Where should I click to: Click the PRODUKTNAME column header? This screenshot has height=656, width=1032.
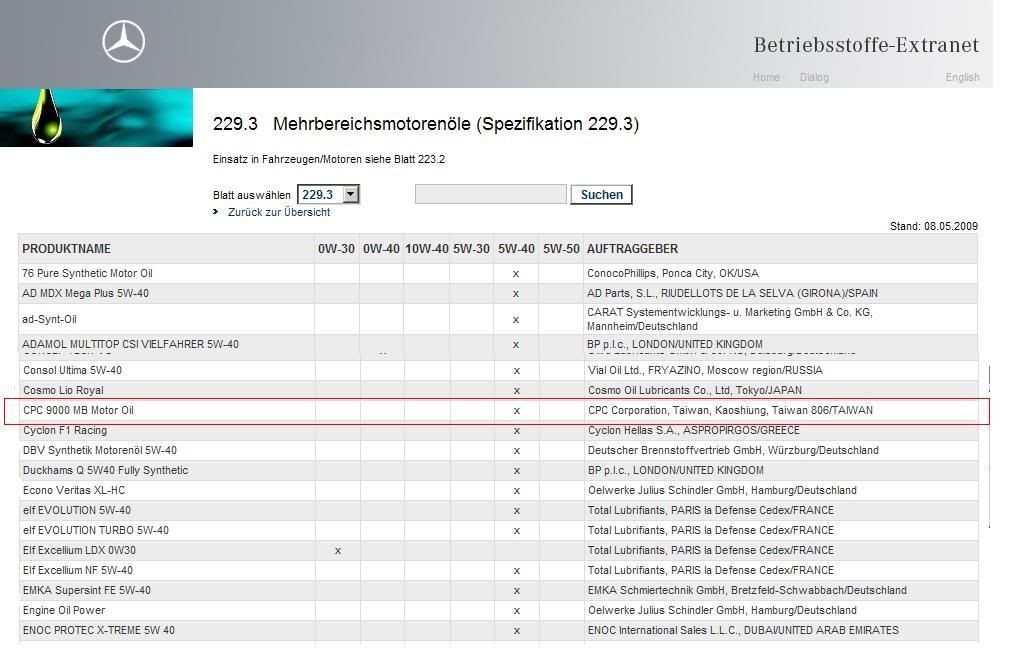tap(67, 249)
